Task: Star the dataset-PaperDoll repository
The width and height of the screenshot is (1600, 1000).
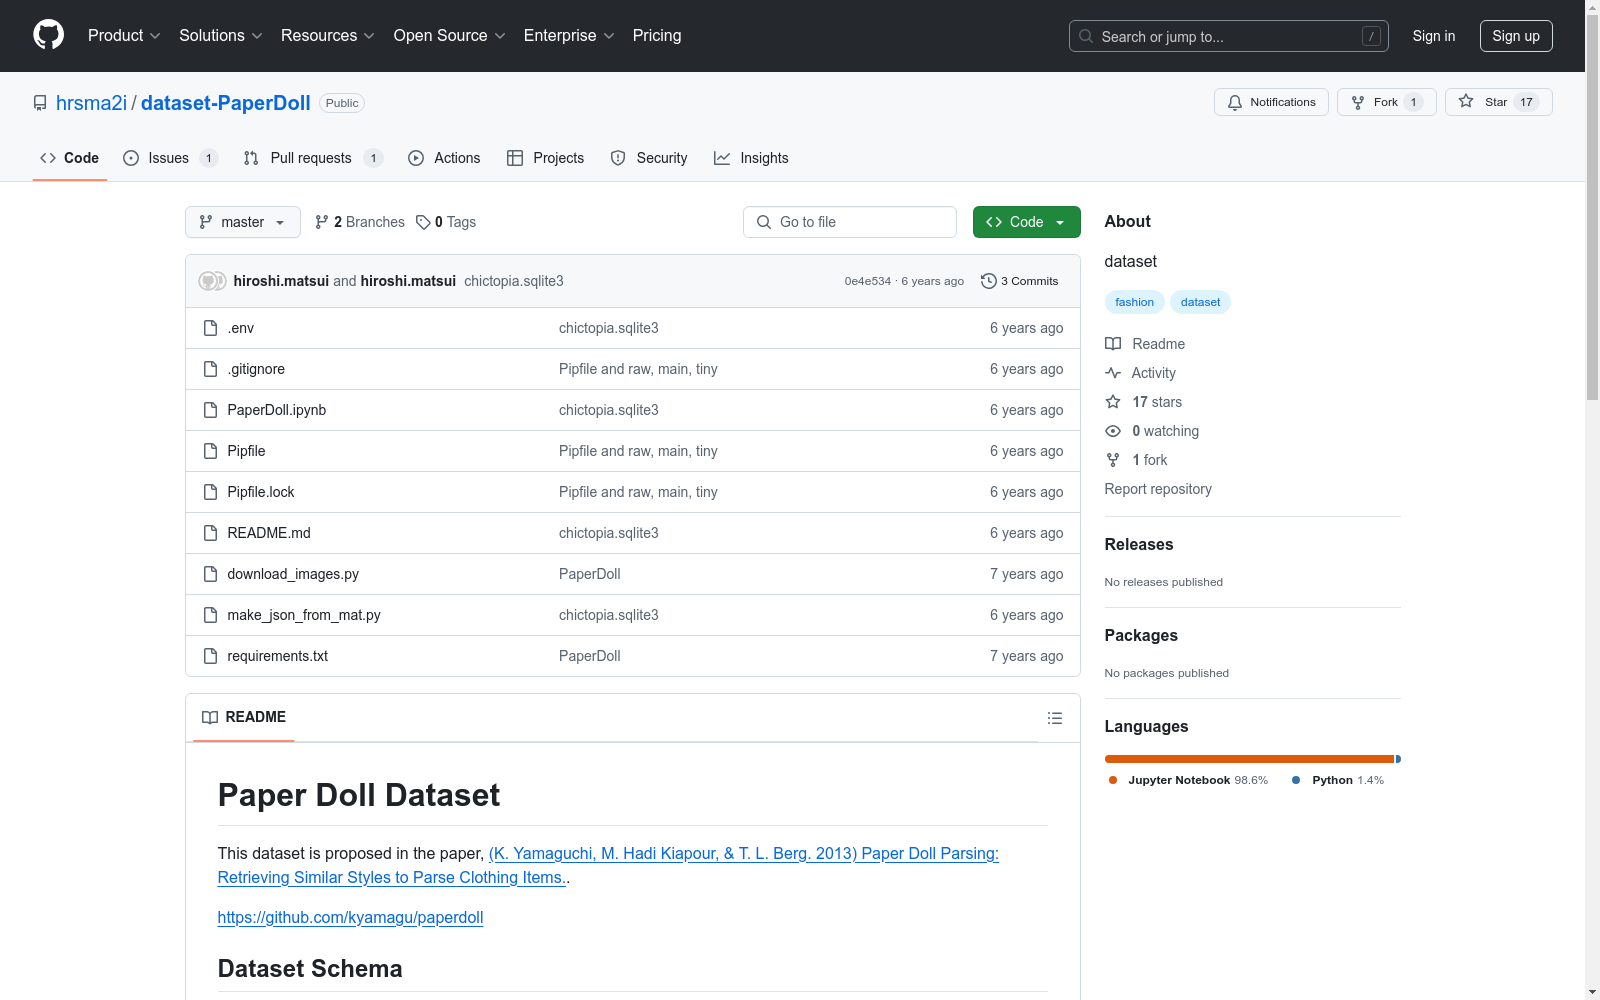Action: pos(1498,102)
